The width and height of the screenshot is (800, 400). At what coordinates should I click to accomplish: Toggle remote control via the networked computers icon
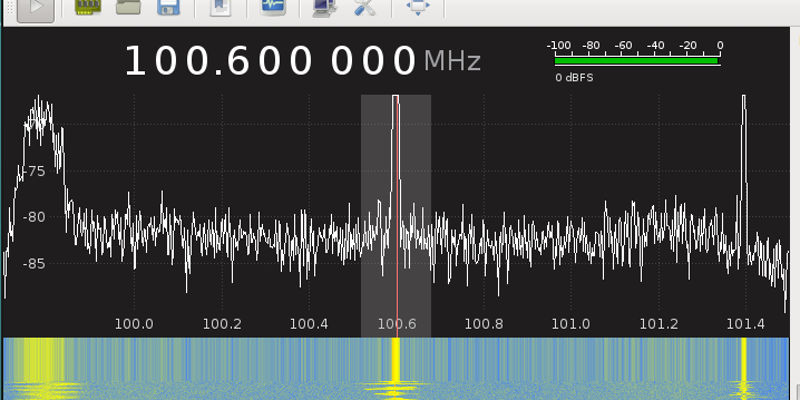[324, 7]
